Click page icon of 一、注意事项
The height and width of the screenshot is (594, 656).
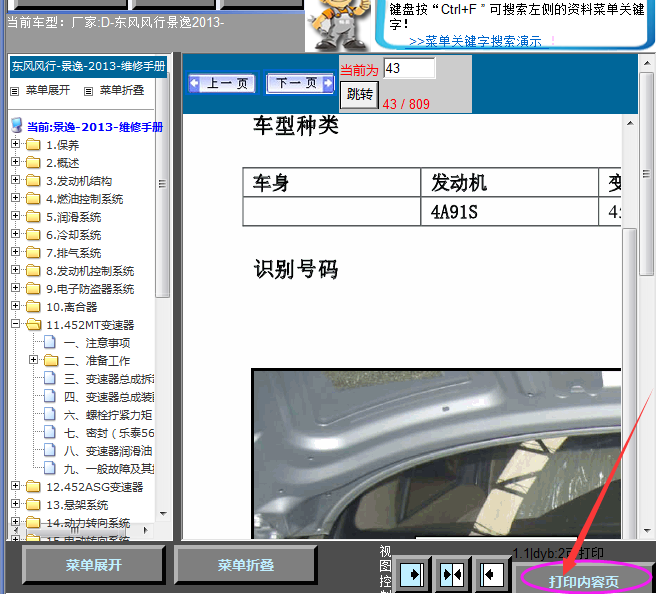[50, 342]
